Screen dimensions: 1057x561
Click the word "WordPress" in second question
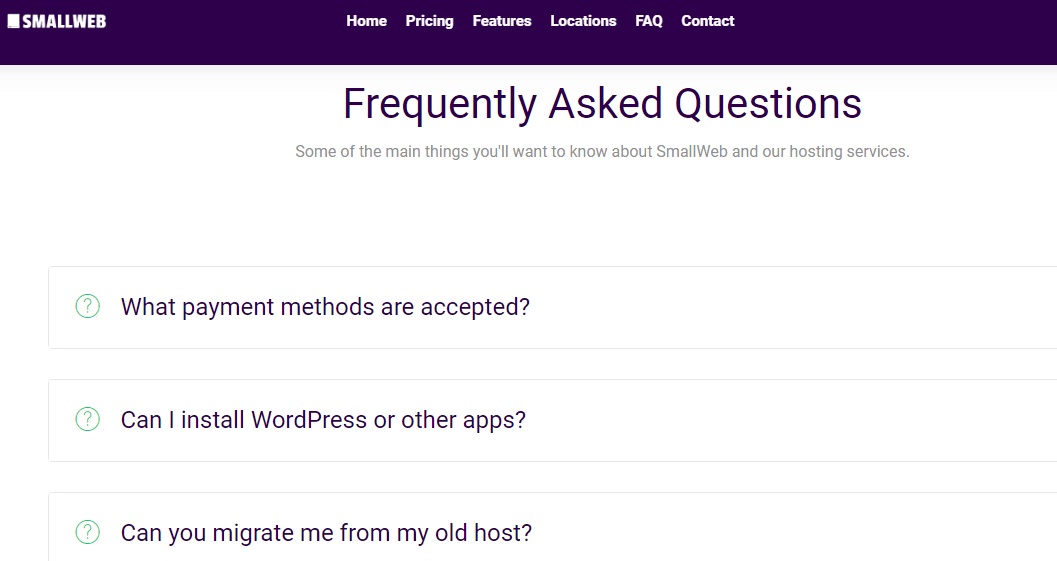[x=309, y=420]
